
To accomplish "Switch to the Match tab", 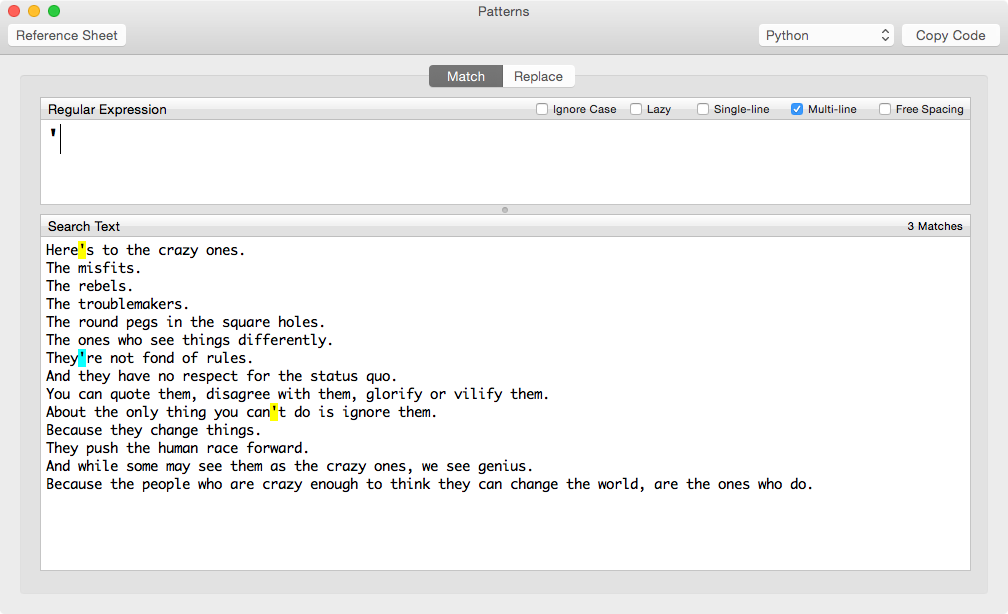I will (x=465, y=77).
